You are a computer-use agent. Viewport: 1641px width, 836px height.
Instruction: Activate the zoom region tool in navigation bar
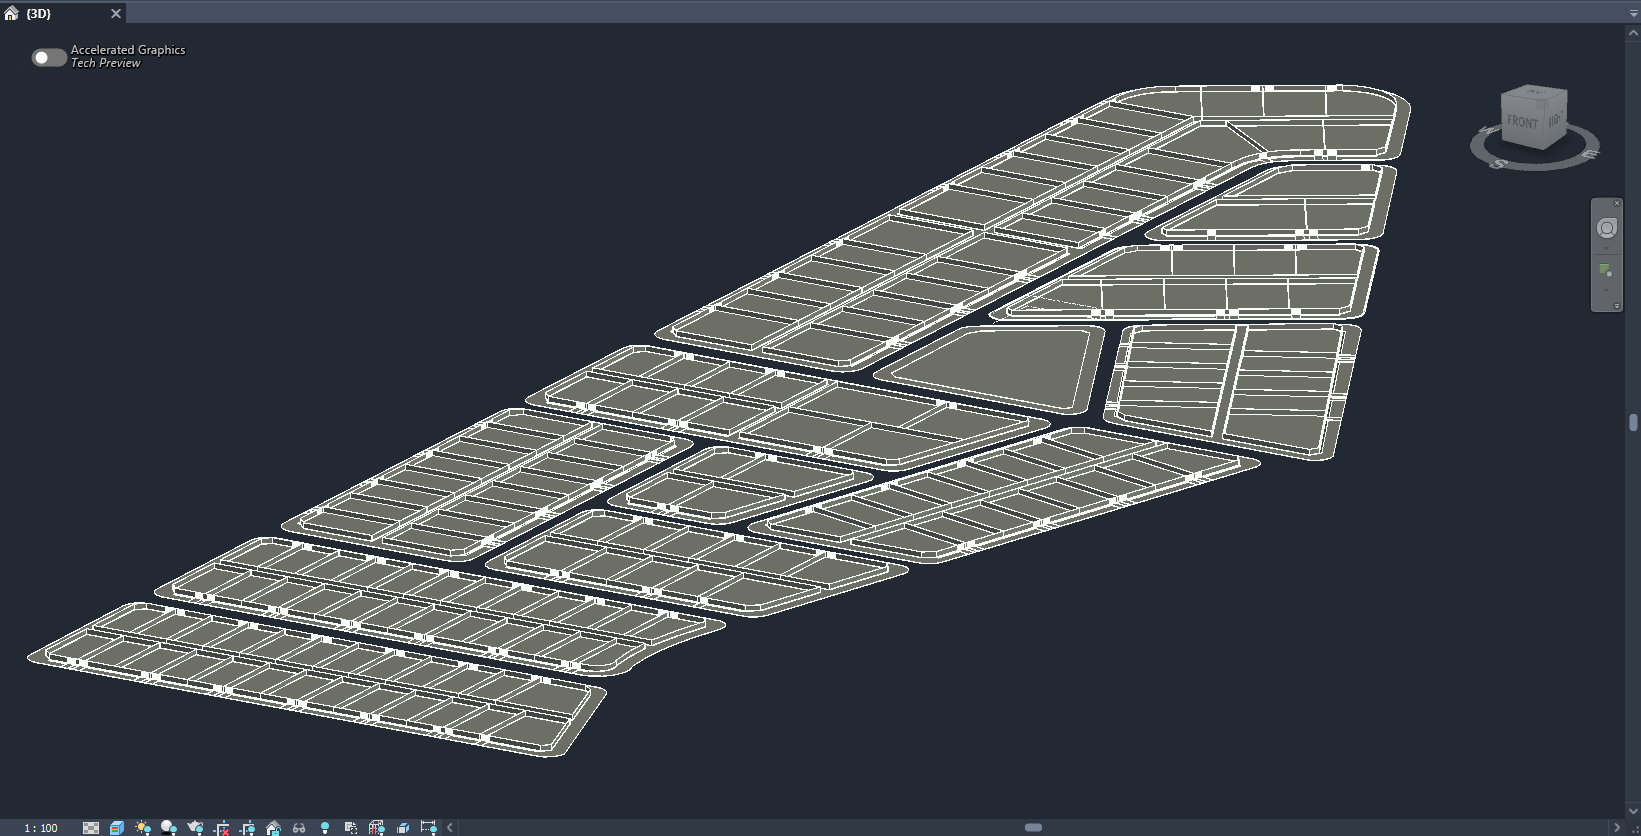tap(1606, 271)
